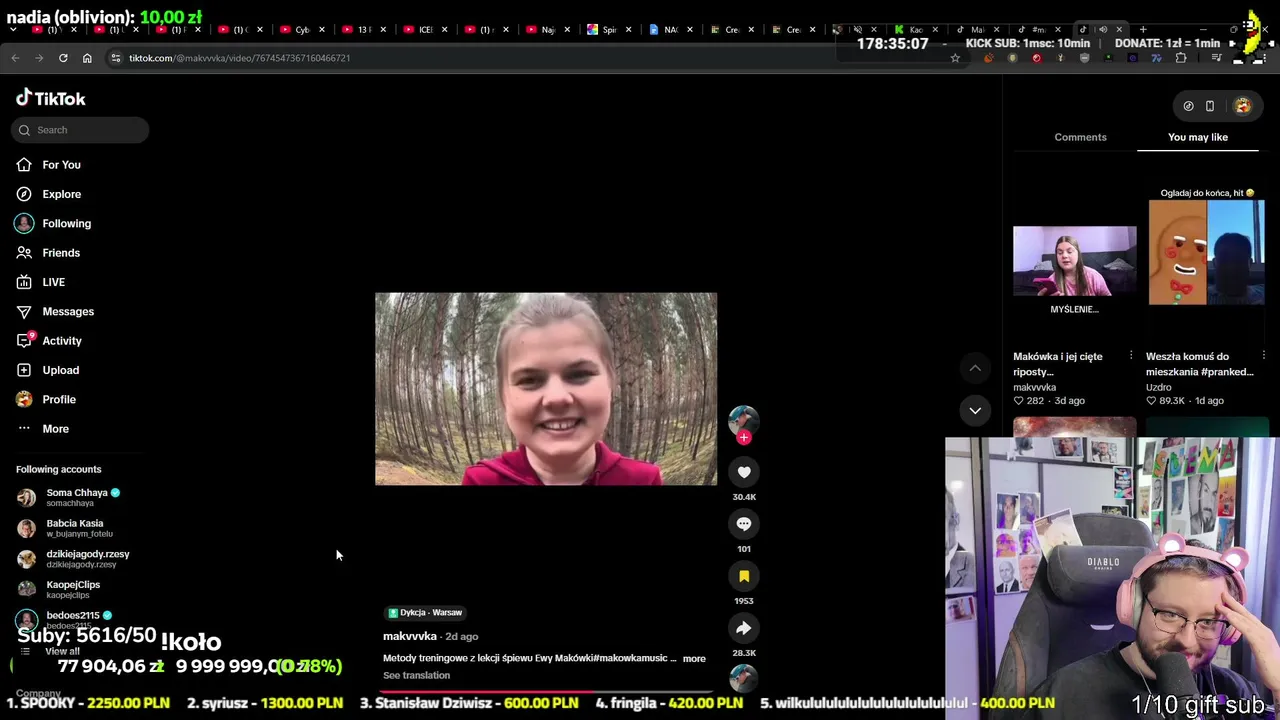Go to the next video with down arrow
1280x720 pixels.
[975, 410]
